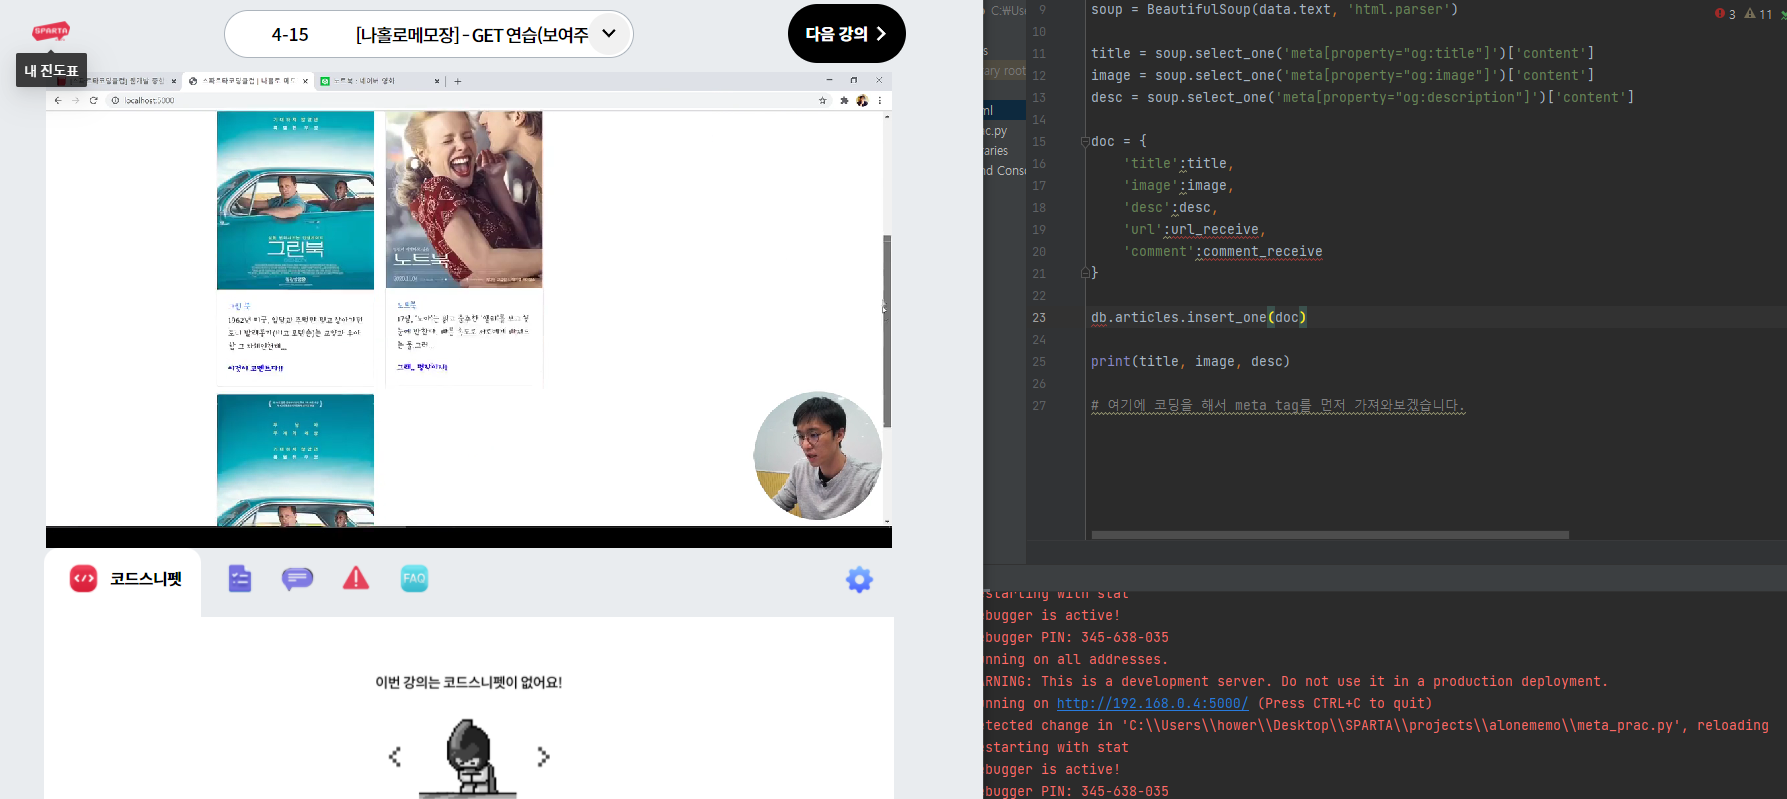Select the first browser tab in the video
The width and height of the screenshot is (1787, 799).
115,81
